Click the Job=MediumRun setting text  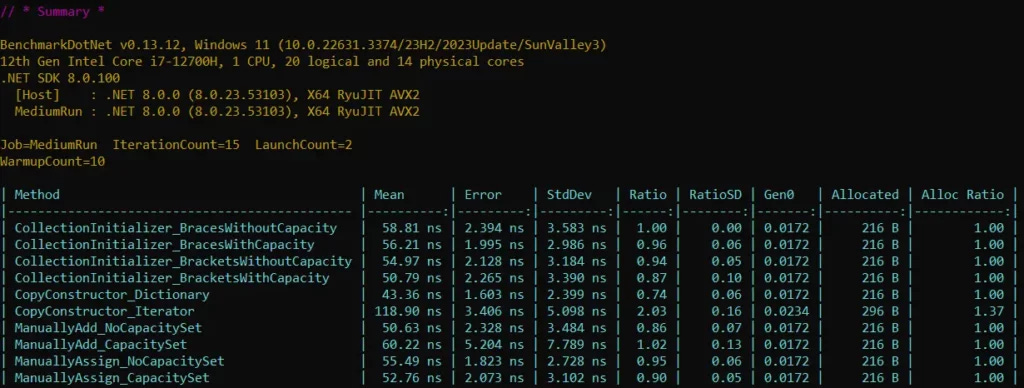click(48, 145)
